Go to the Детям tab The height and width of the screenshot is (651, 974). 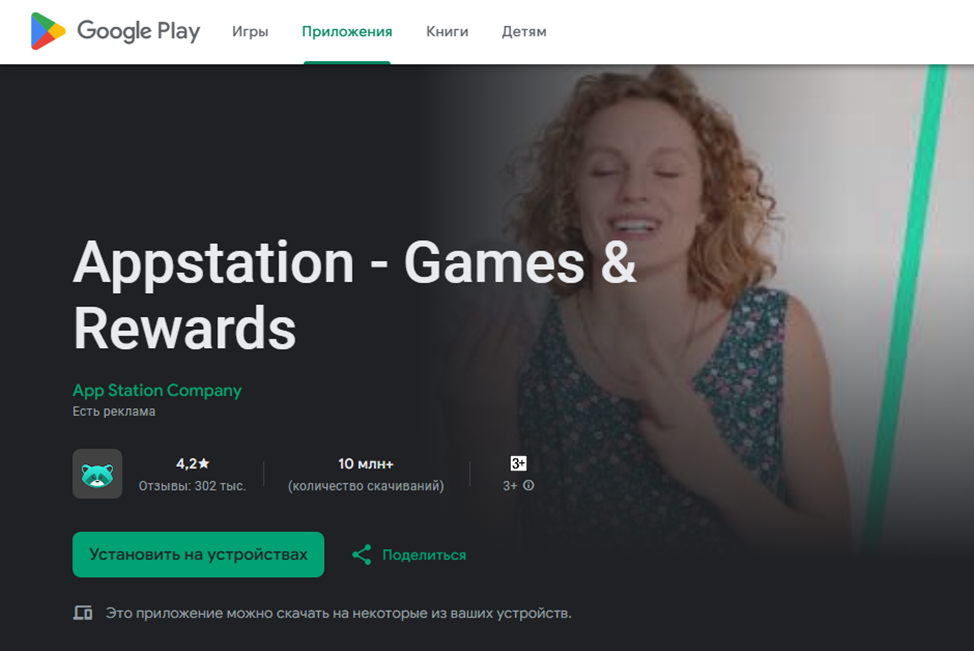524,32
